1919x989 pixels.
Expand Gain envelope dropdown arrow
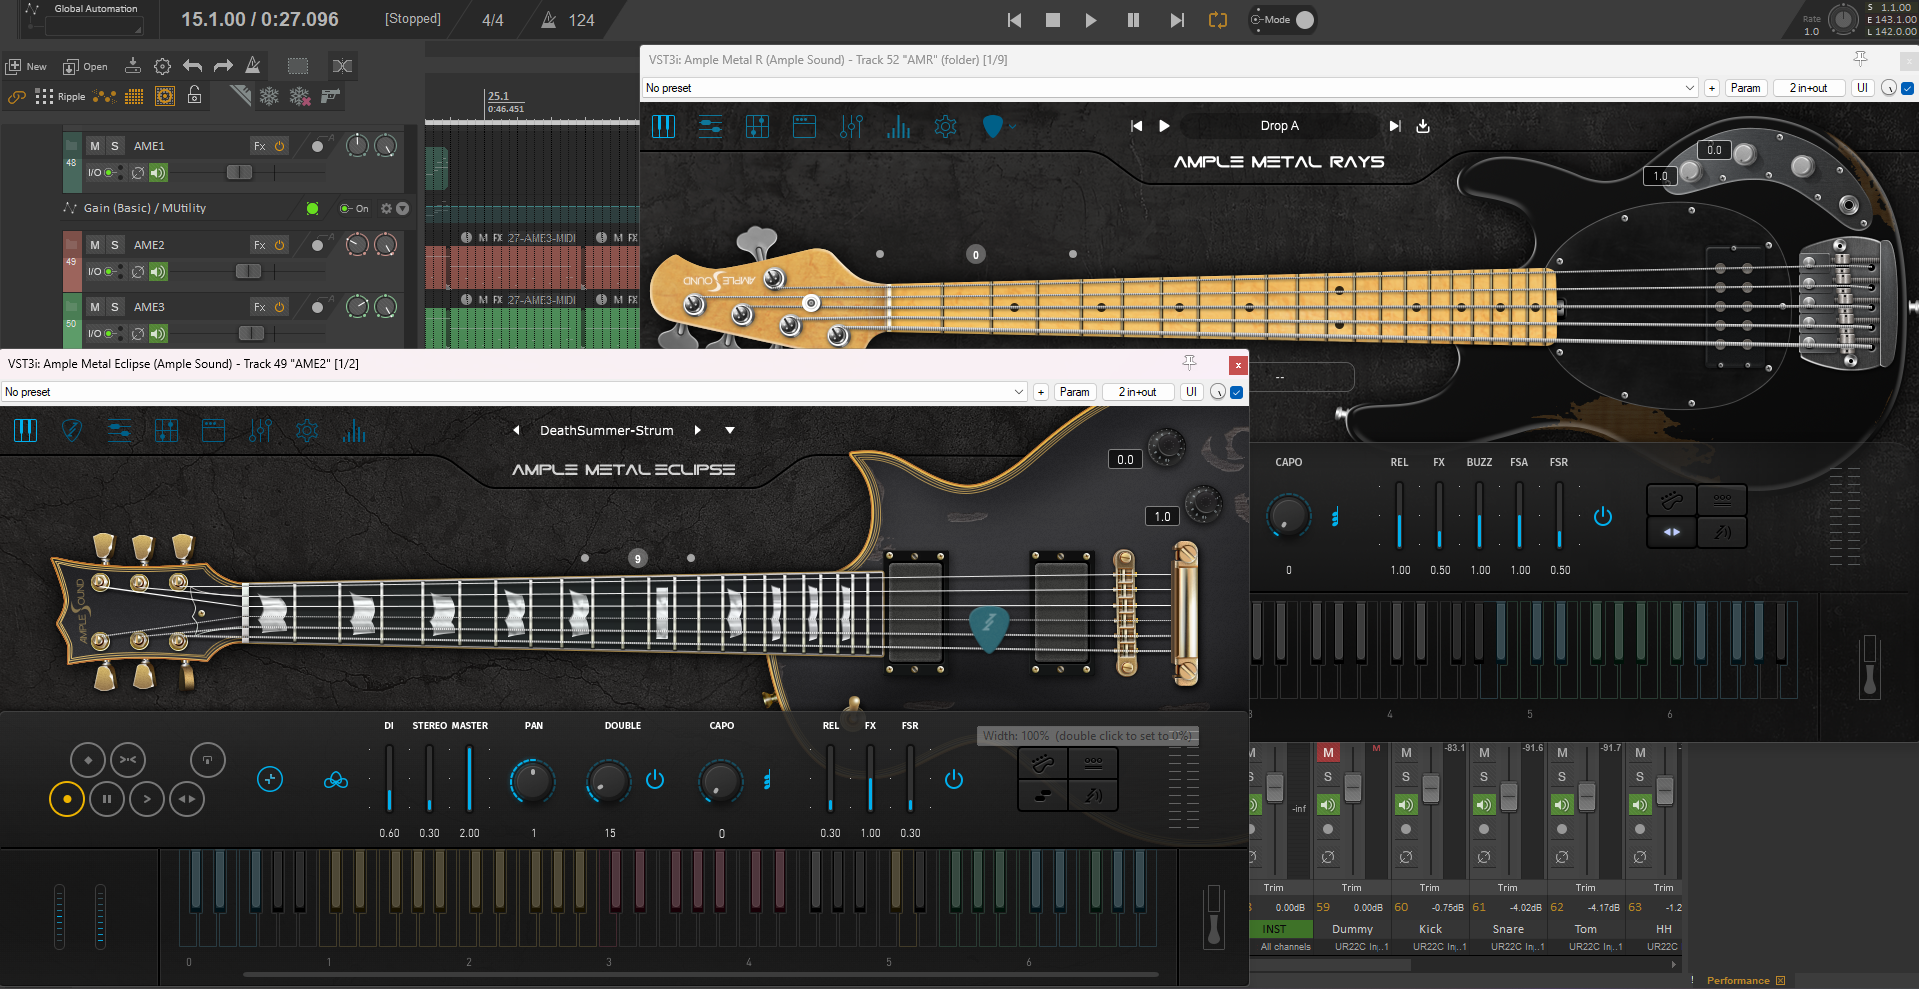[403, 209]
